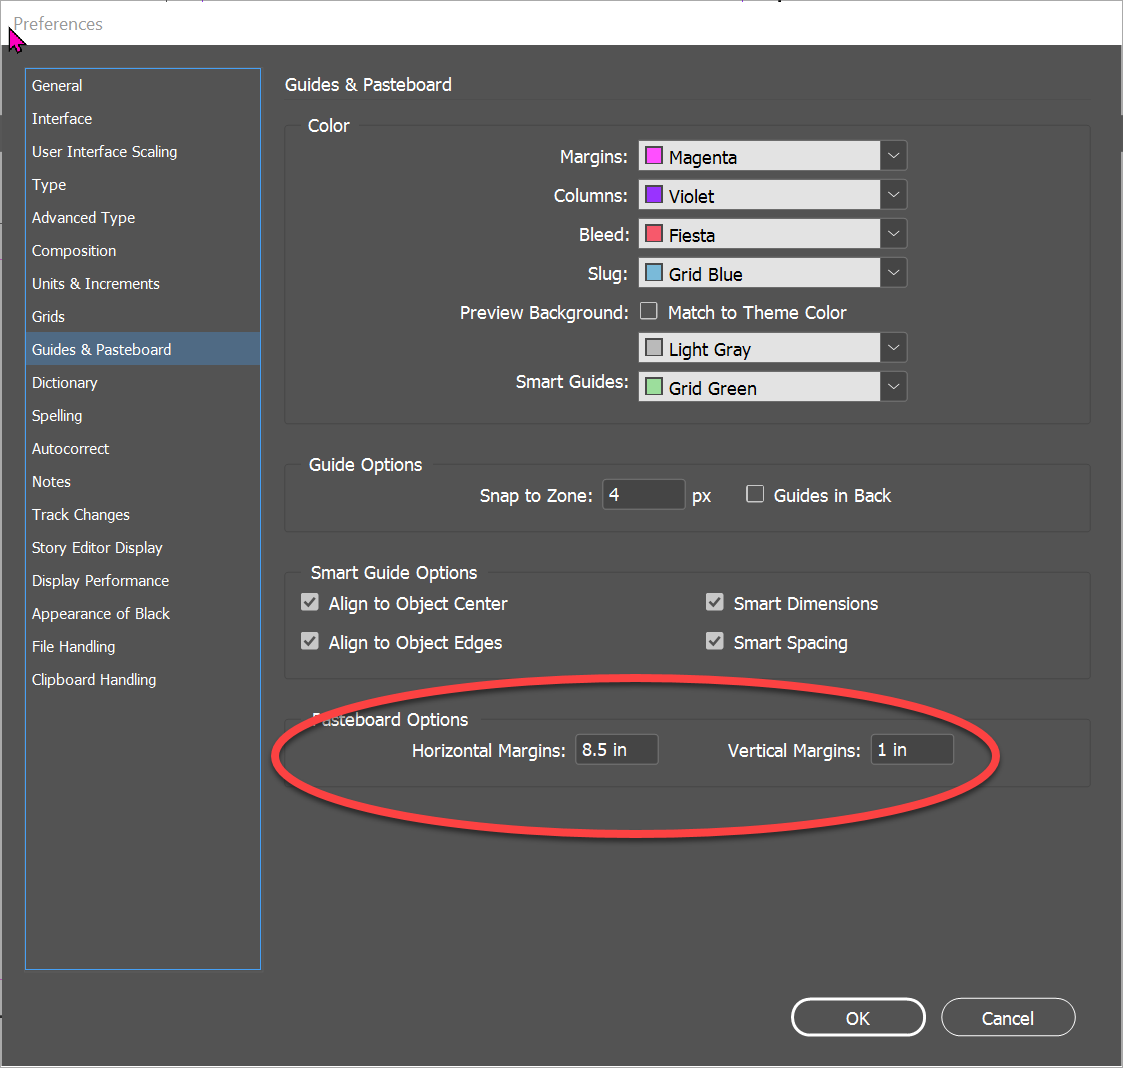Open the Slug color dropdown
This screenshot has height=1068, width=1123.
[x=893, y=272]
